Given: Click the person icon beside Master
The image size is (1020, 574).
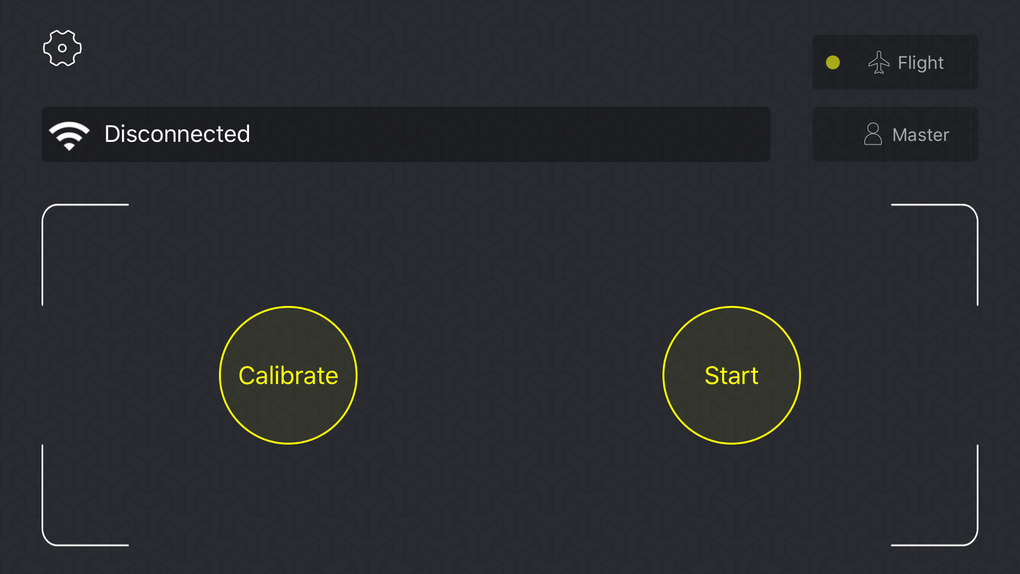Looking at the screenshot, I should [873, 135].
